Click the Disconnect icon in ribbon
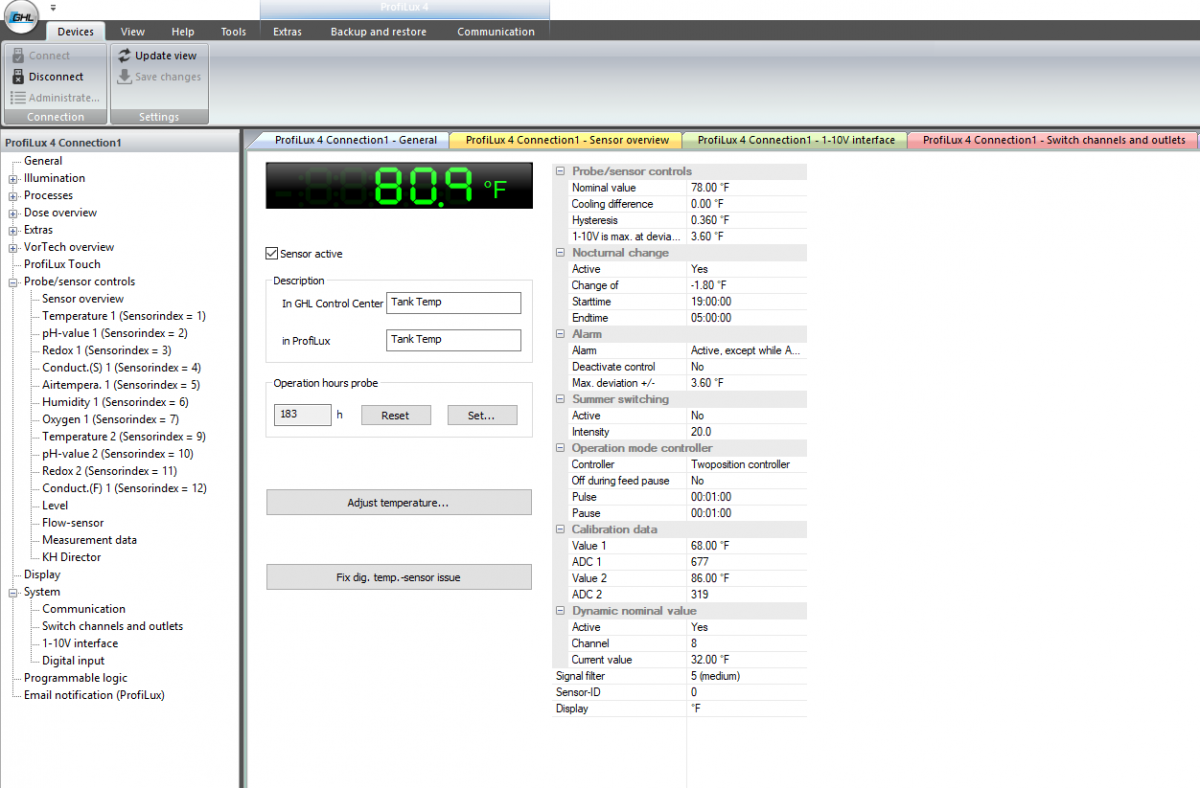This screenshot has height=788, width=1200. pyautogui.click(x=18, y=77)
